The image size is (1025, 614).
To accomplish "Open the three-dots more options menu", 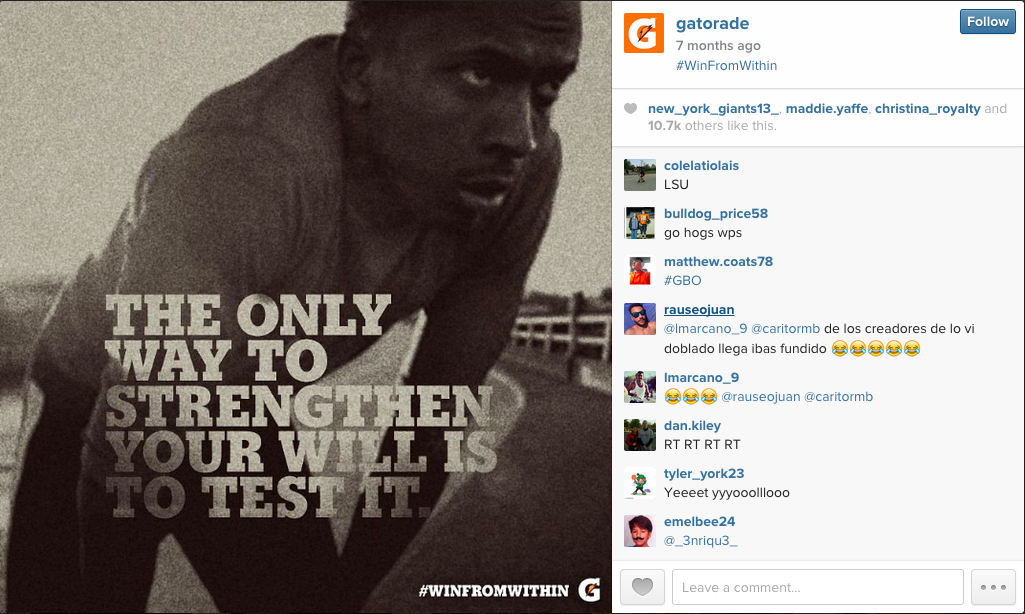I will (993, 587).
